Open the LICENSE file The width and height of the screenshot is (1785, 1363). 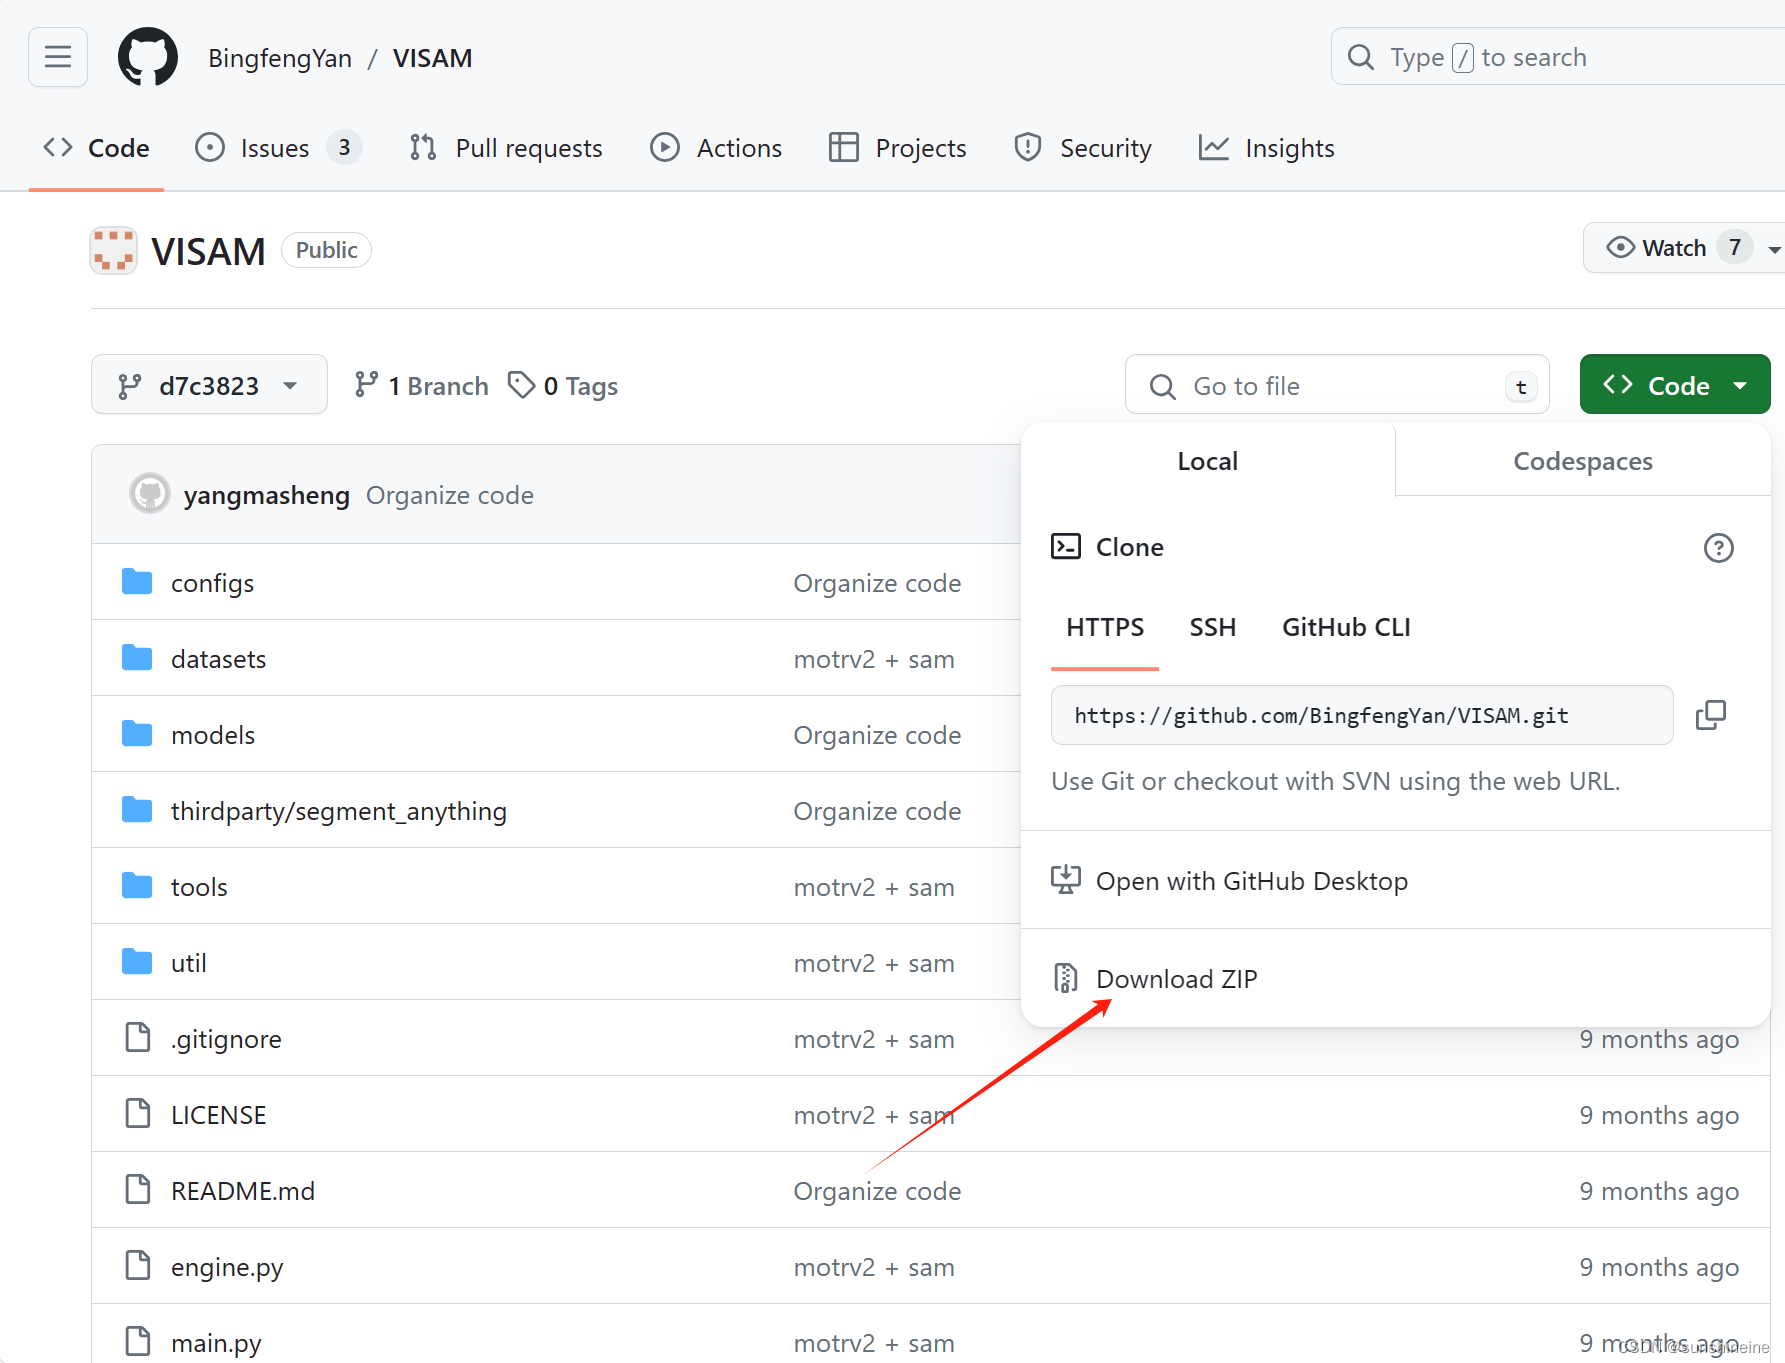point(218,1115)
